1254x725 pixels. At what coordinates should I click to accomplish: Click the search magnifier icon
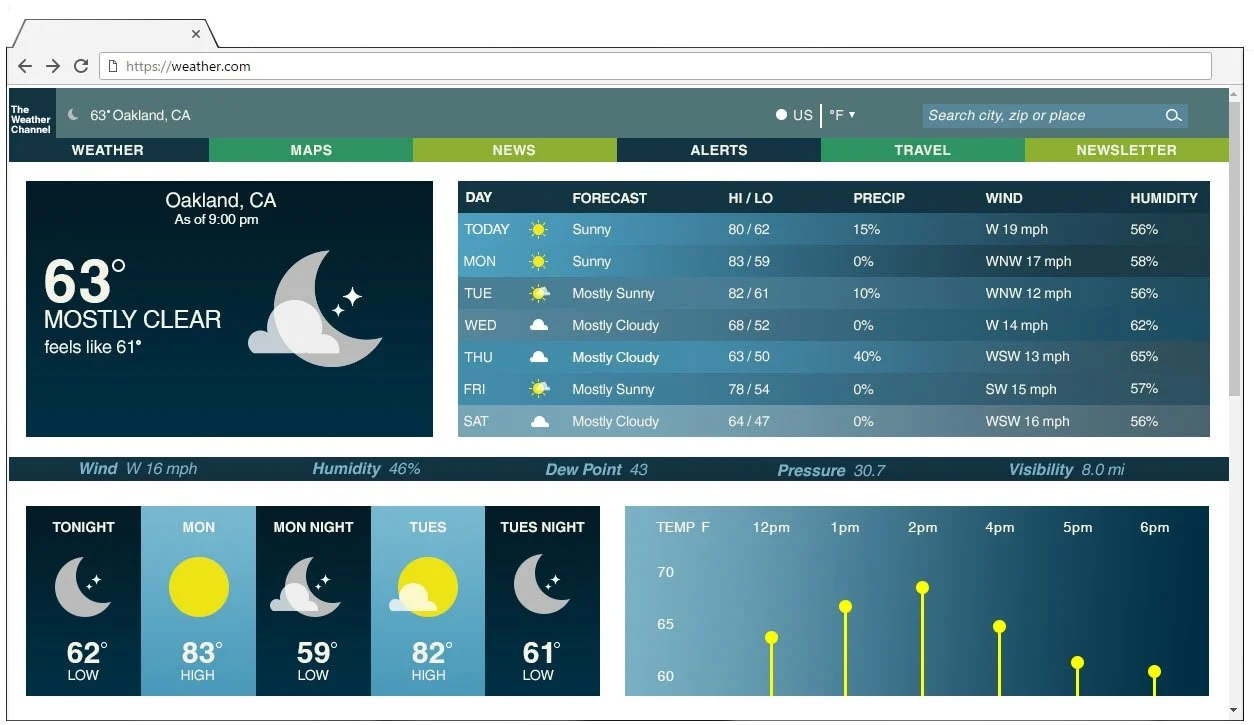pyautogui.click(x=1173, y=116)
